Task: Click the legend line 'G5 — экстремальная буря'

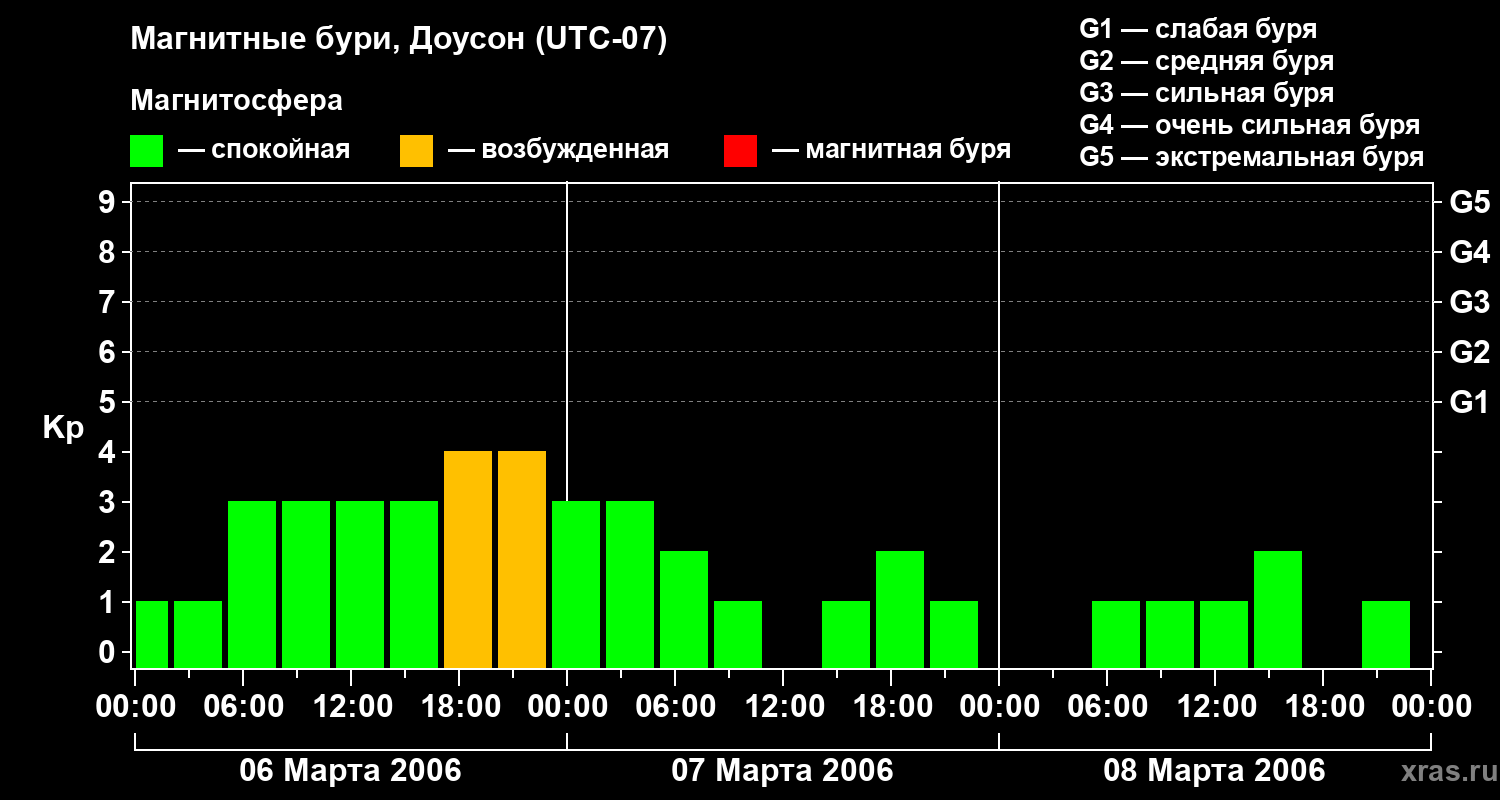Action: (1251, 157)
